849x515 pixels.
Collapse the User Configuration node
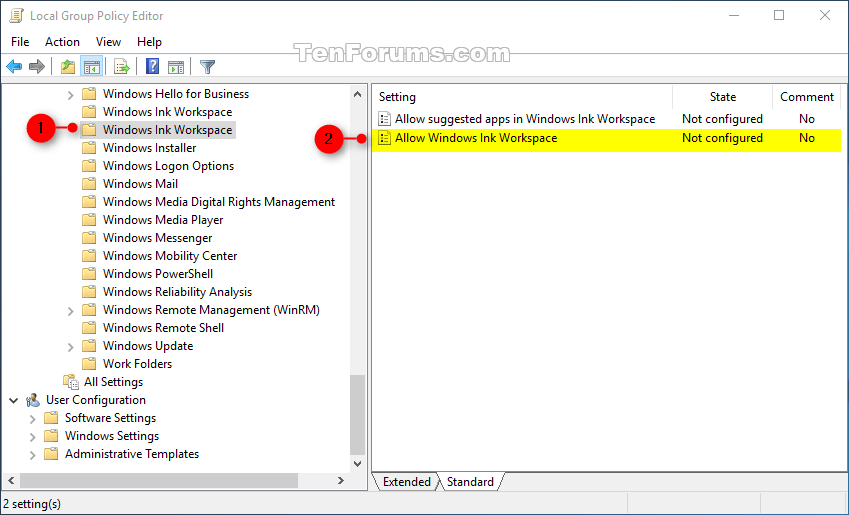(14, 400)
